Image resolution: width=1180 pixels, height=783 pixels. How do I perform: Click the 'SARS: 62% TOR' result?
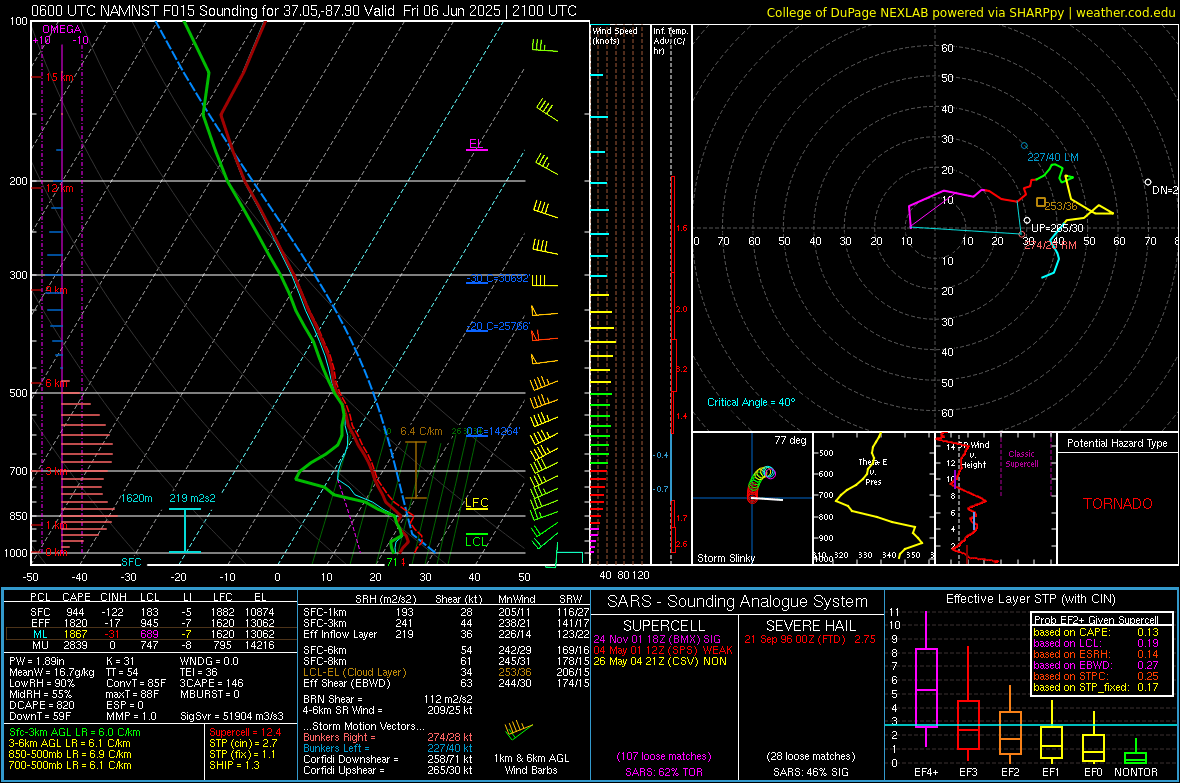click(663, 772)
